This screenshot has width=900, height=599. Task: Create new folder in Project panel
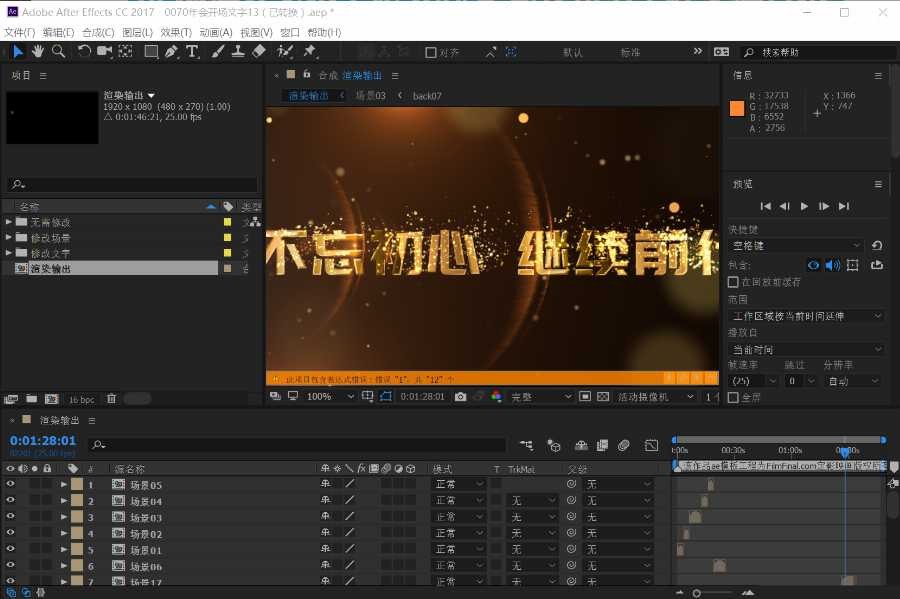tap(32, 398)
